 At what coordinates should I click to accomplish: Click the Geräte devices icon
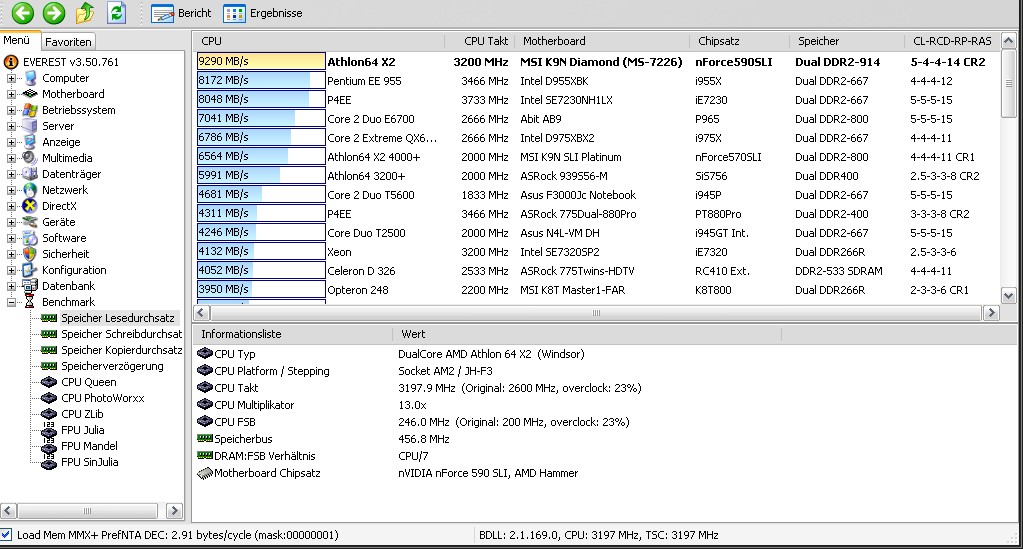(x=30, y=222)
